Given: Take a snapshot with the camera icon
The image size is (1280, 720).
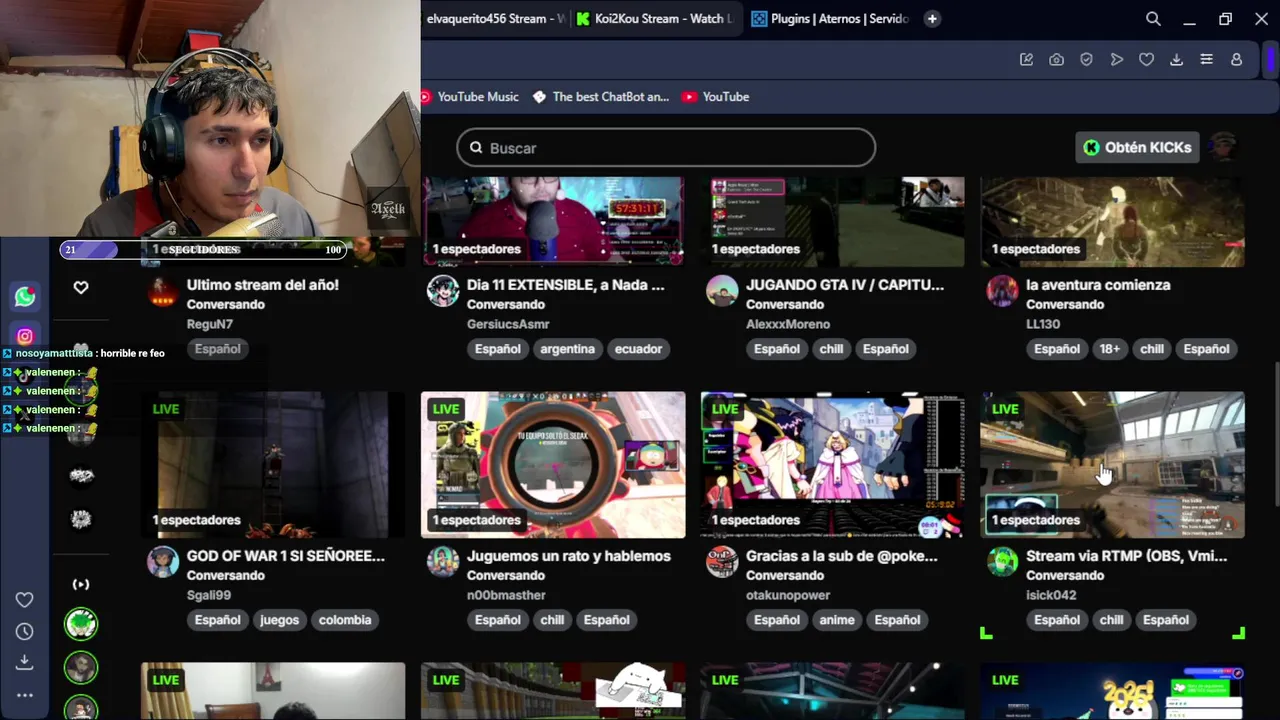Looking at the screenshot, I should (1056, 60).
